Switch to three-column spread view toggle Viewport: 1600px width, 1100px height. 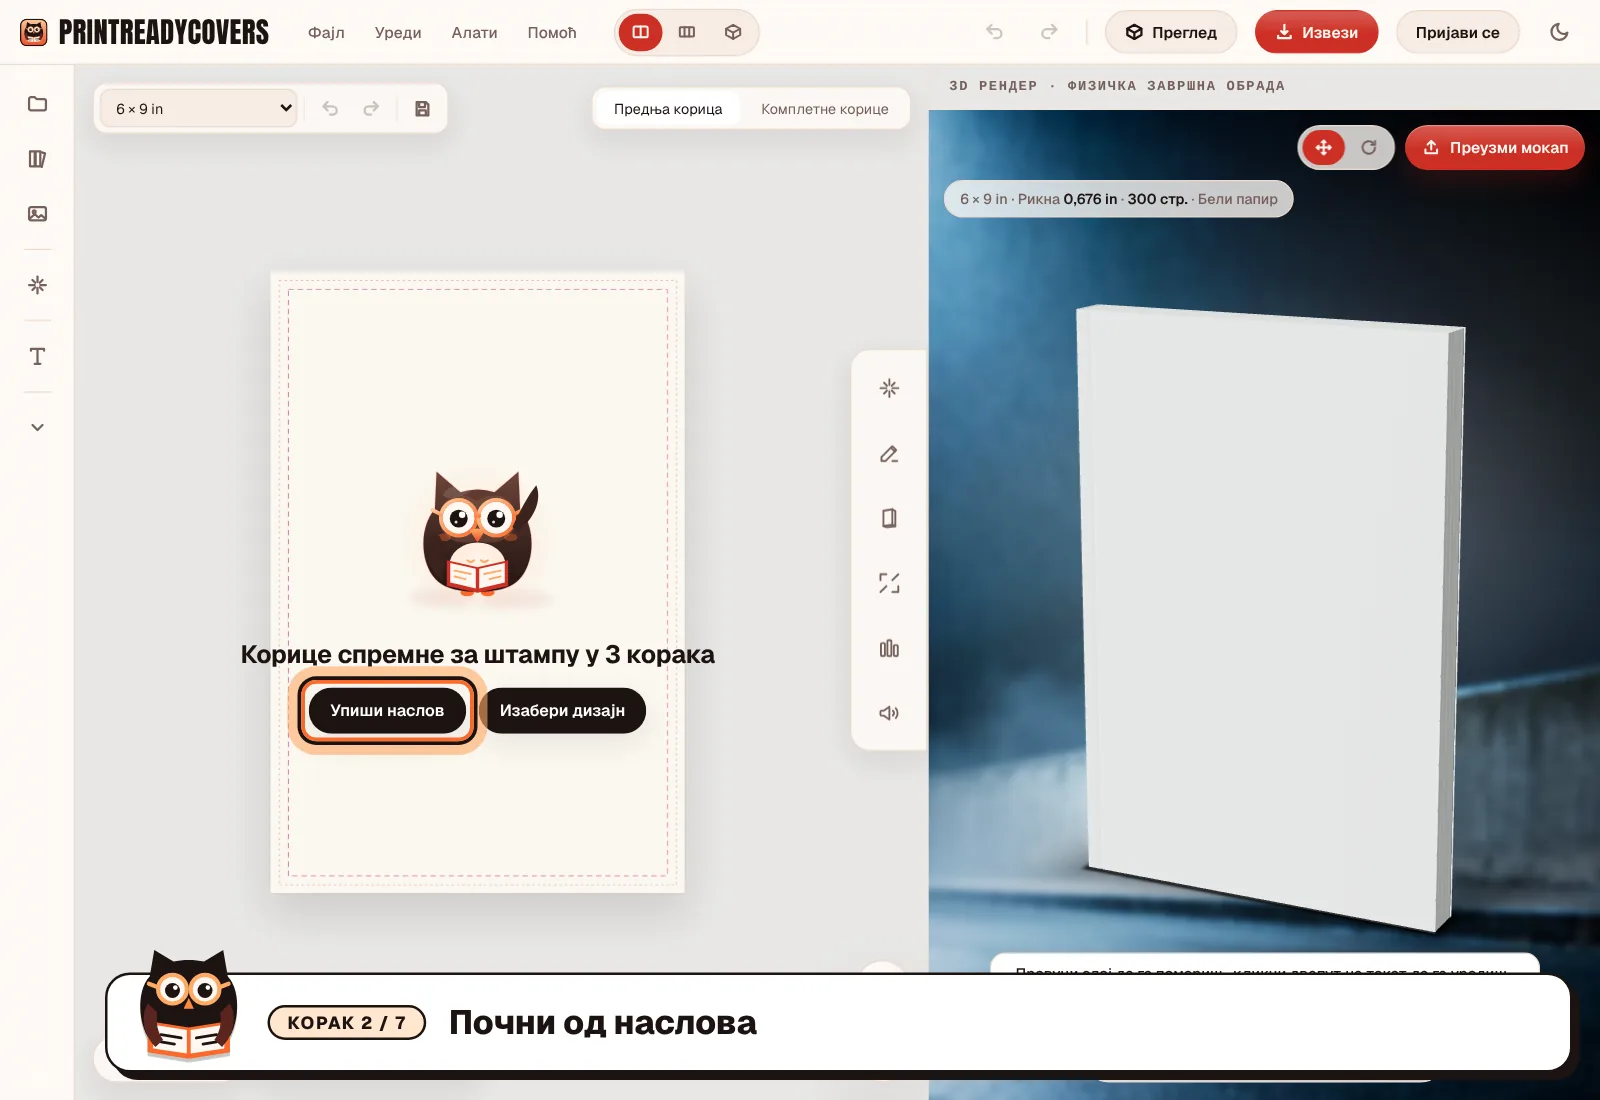click(x=687, y=32)
